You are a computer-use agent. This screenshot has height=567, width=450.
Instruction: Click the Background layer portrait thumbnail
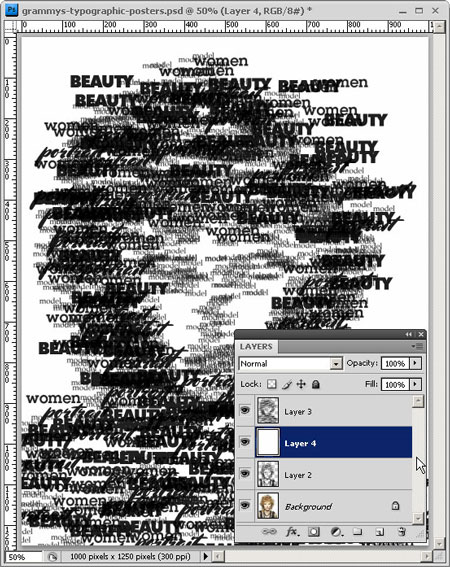[268, 506]
